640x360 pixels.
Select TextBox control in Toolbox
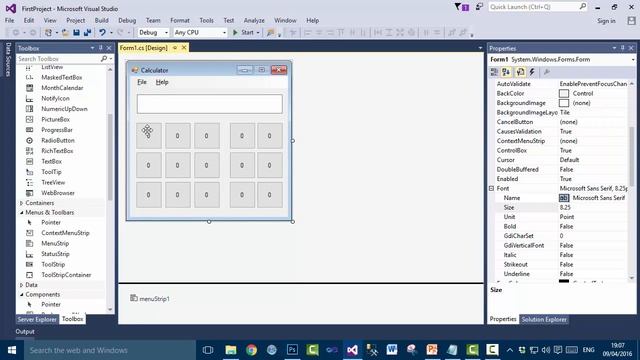[51, 162]
